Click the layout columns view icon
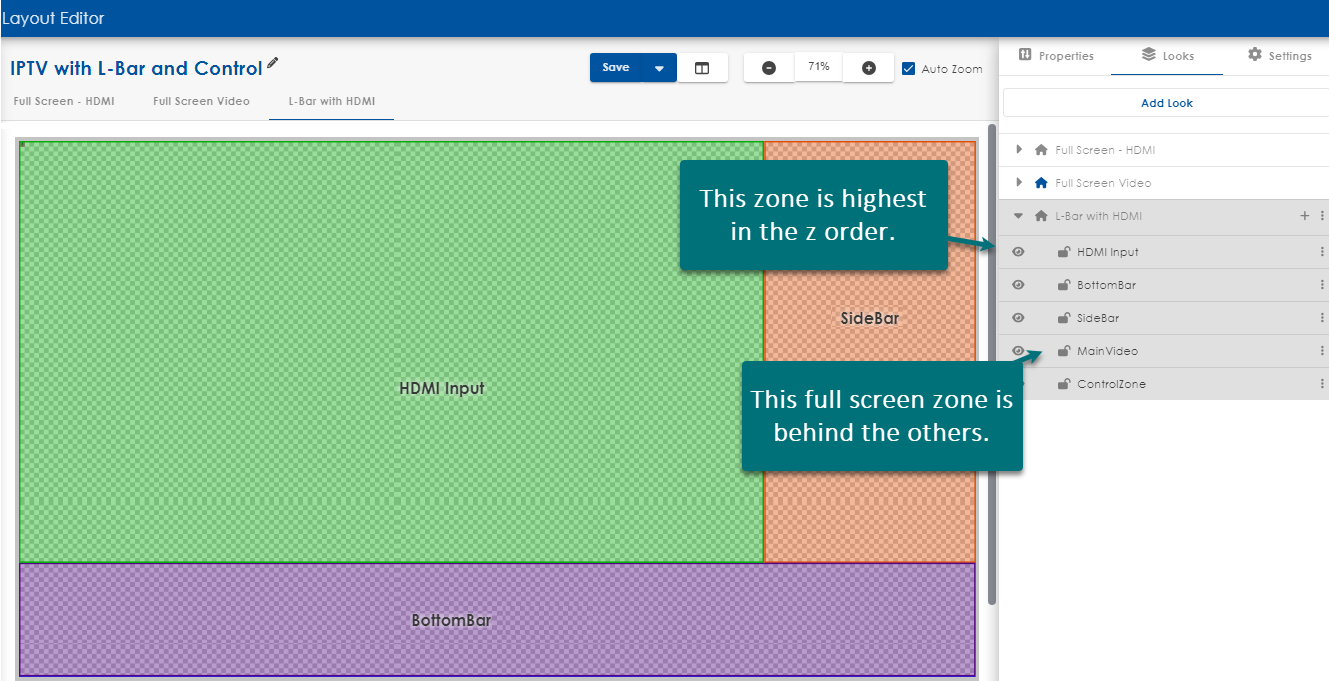Image resolution: width=1329 pixels, height=681 pixels. (x=702, y=68)
